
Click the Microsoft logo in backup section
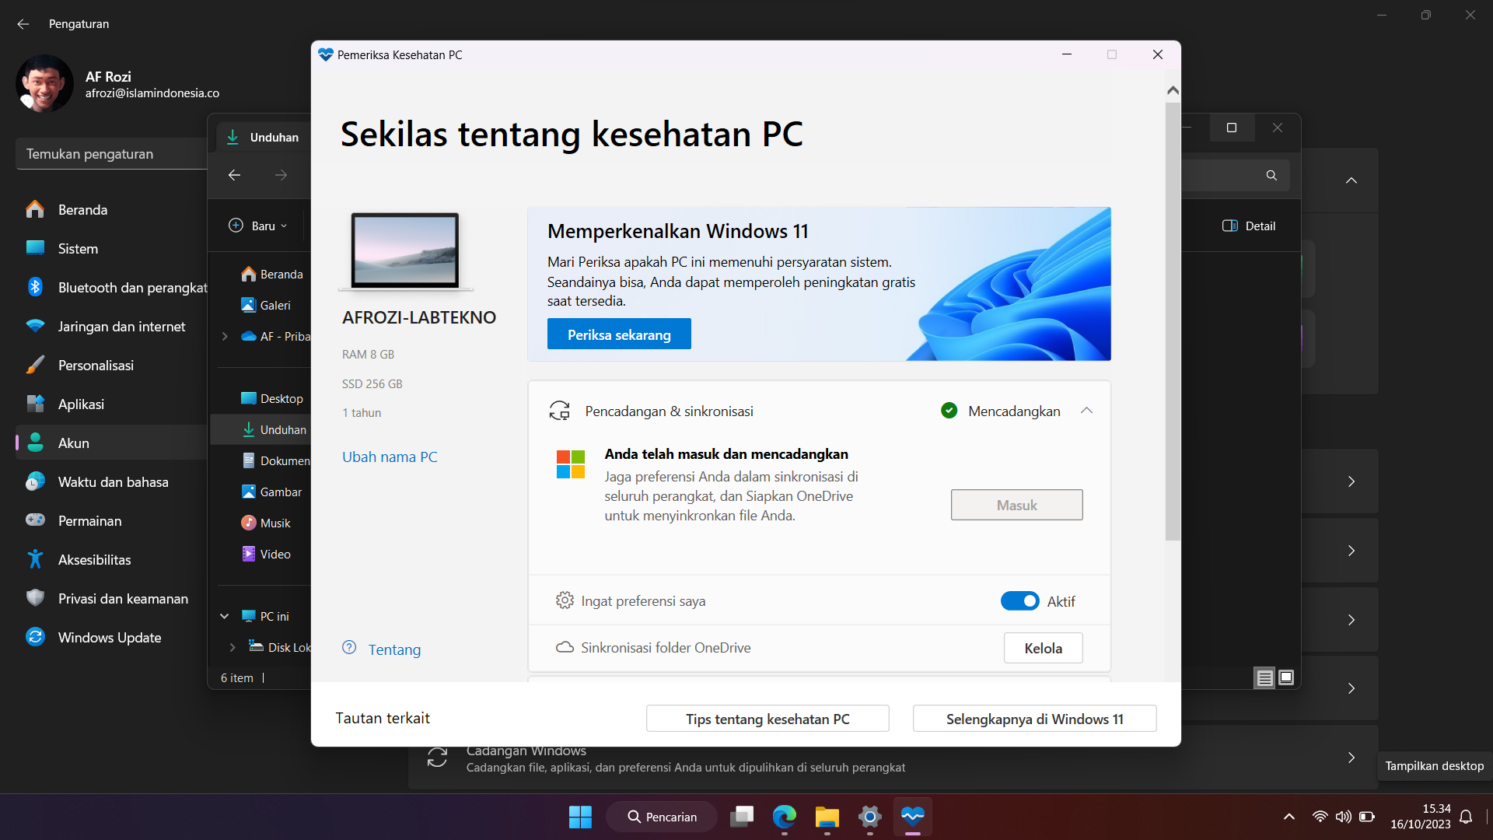(x=571, y=464)
